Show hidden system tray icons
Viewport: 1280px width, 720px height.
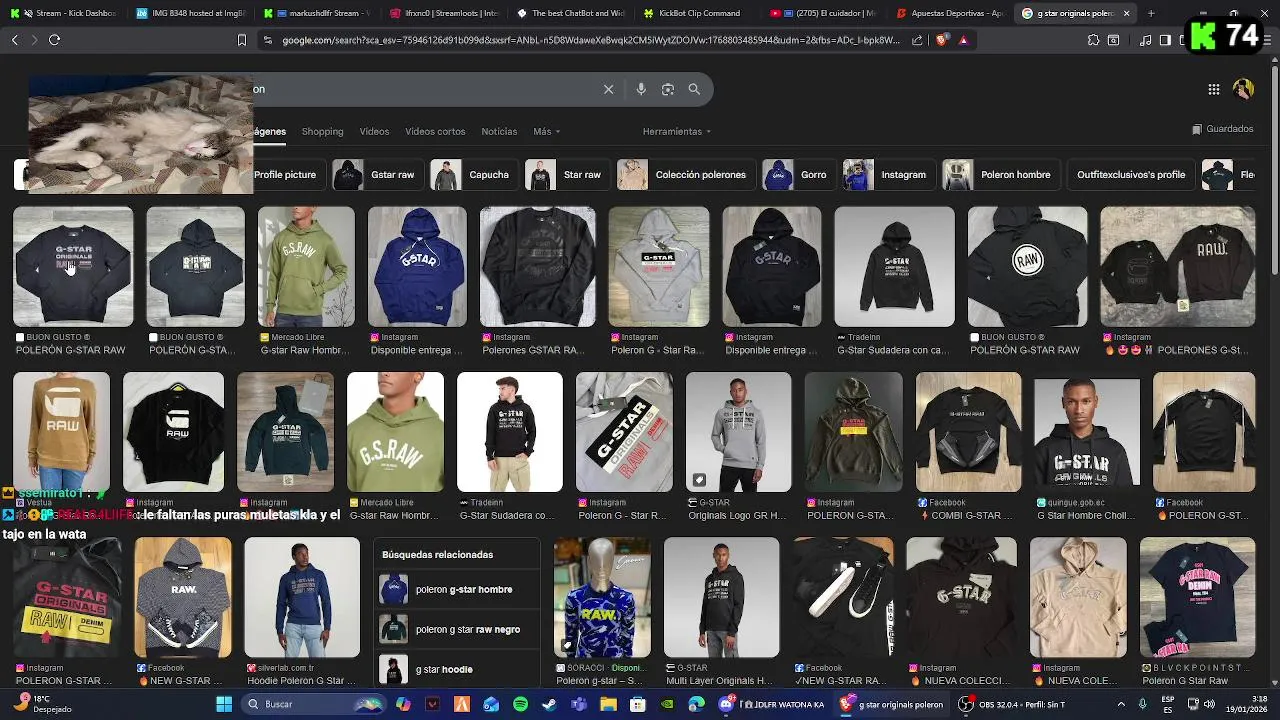[x=1120, y=704]
